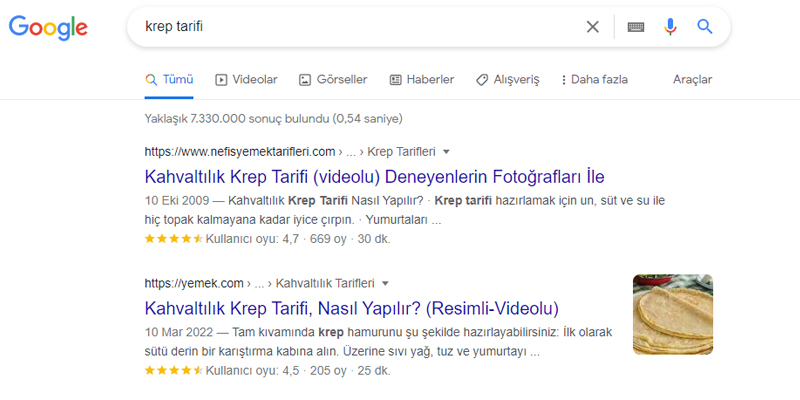Image resolution: width=800 pixels, height=400 pixels.
Task: Open the on-screen keyboard icon
Action: tap(636, 27)
